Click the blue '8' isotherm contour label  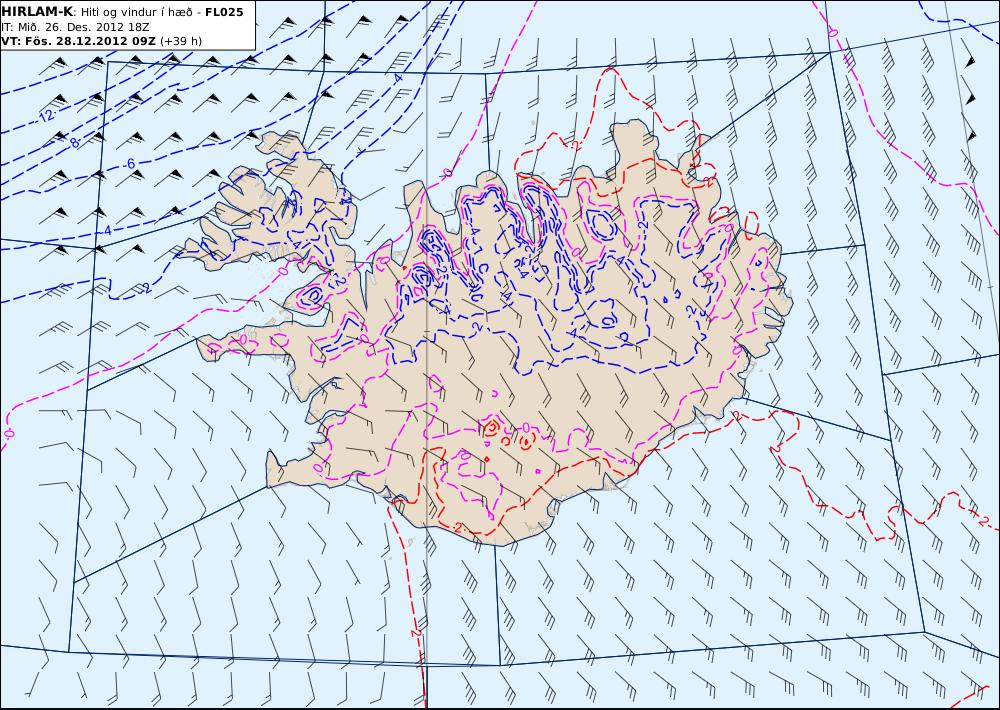coord(75,143)
